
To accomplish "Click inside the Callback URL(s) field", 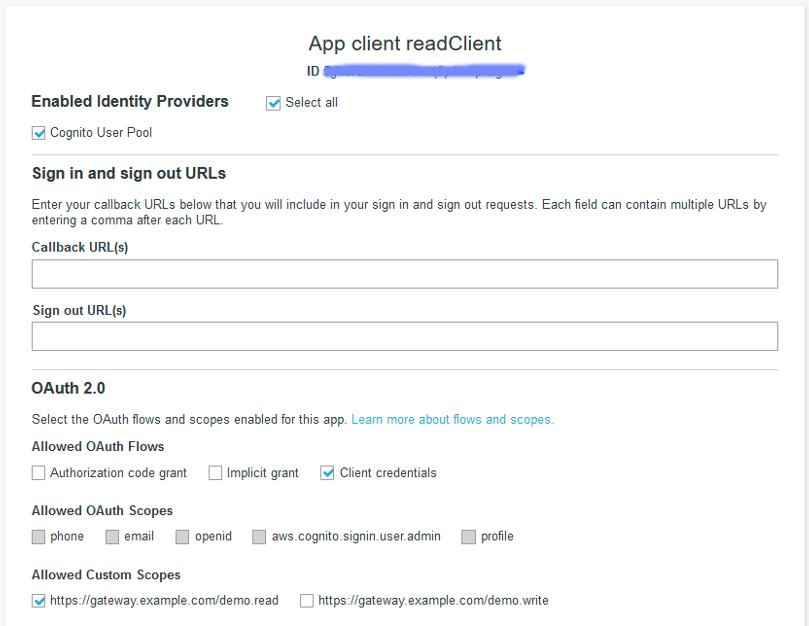I will 404,273.
